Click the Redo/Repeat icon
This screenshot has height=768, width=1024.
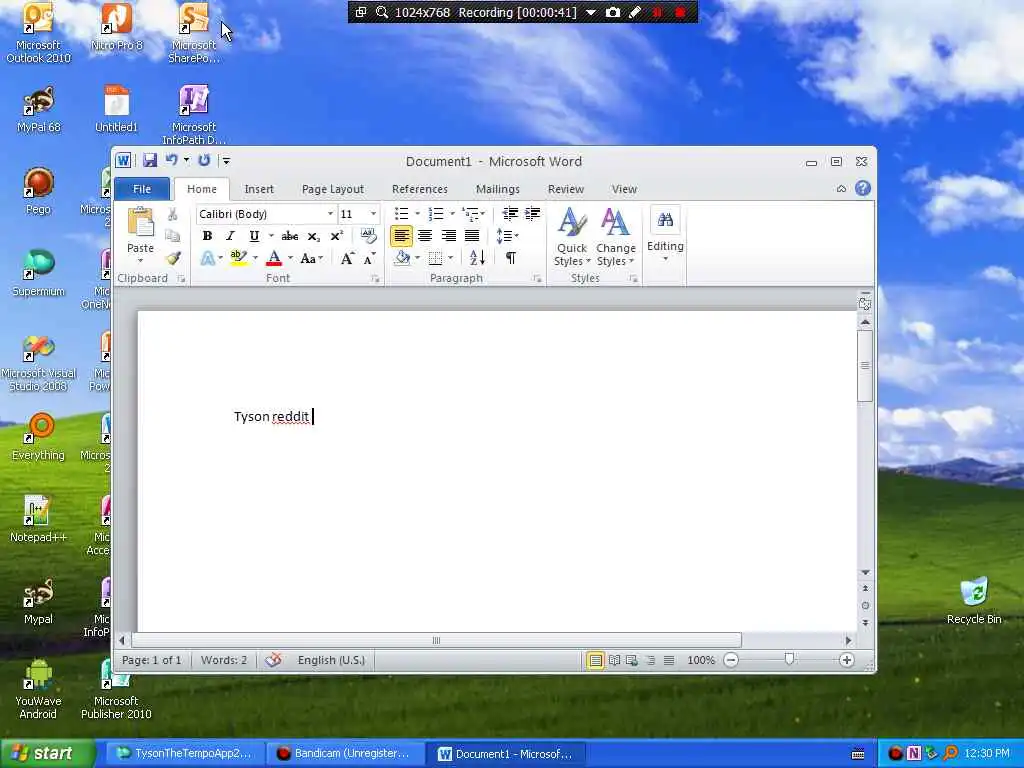tap(204, 160)
